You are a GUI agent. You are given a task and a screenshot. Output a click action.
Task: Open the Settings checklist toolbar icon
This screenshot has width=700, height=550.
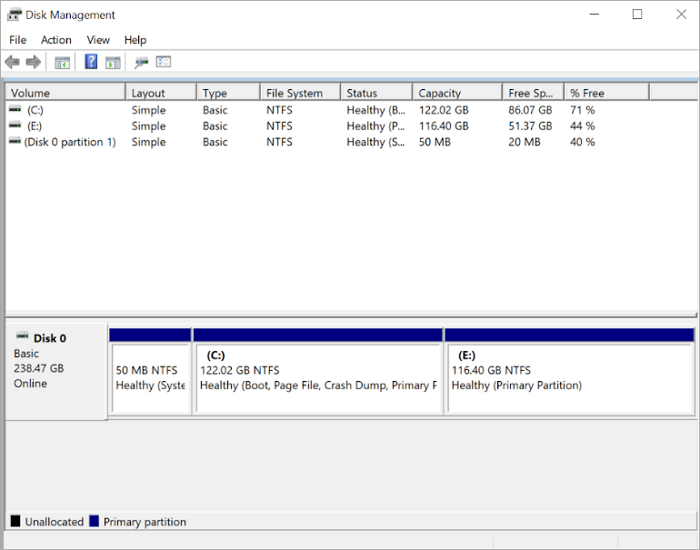(x=163, y=62)
